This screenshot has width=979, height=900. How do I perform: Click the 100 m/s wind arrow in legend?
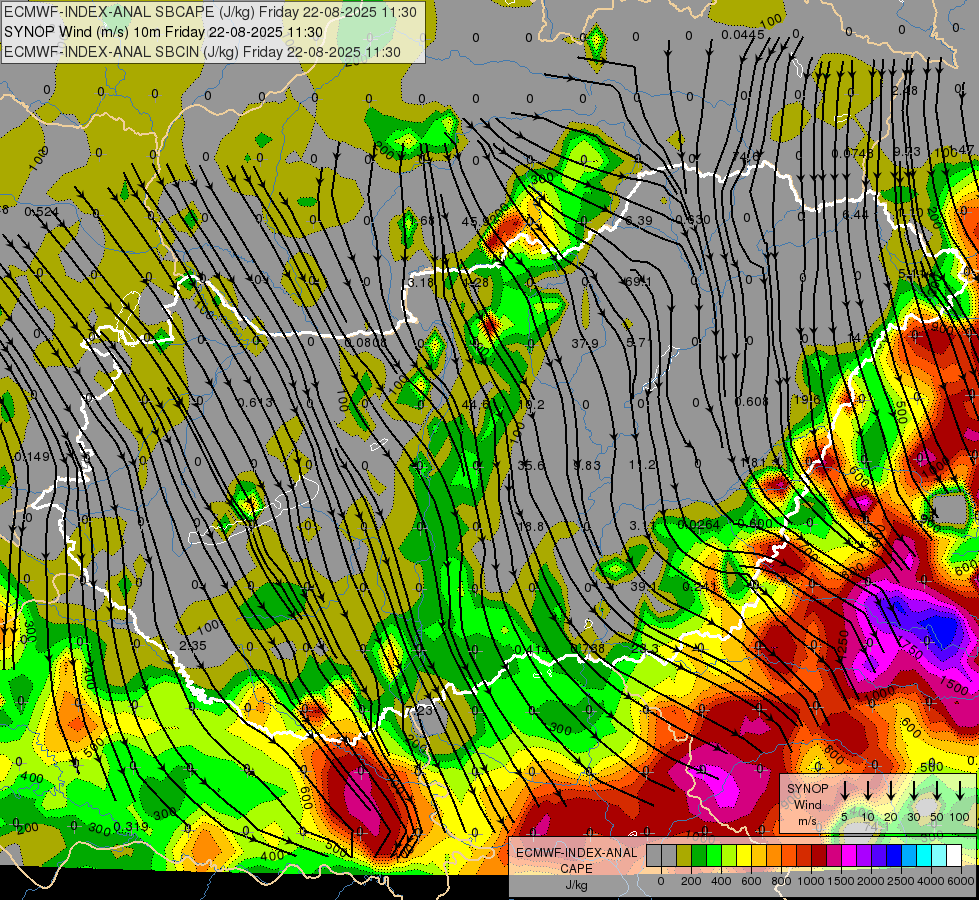(x=960, y=791)
